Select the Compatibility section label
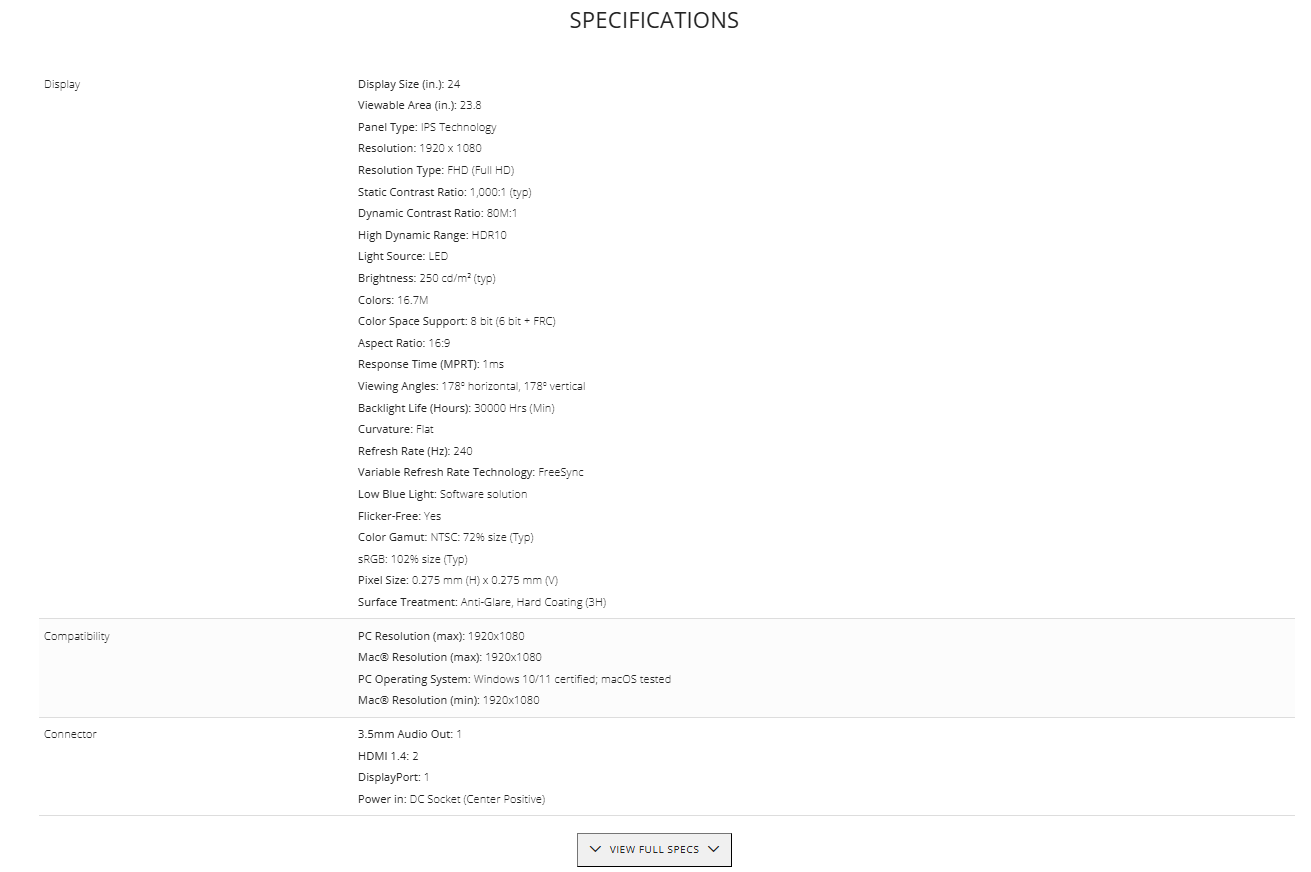Viewport: 1311px width, 872px height. pyautogui.click(x=77, y=636)
